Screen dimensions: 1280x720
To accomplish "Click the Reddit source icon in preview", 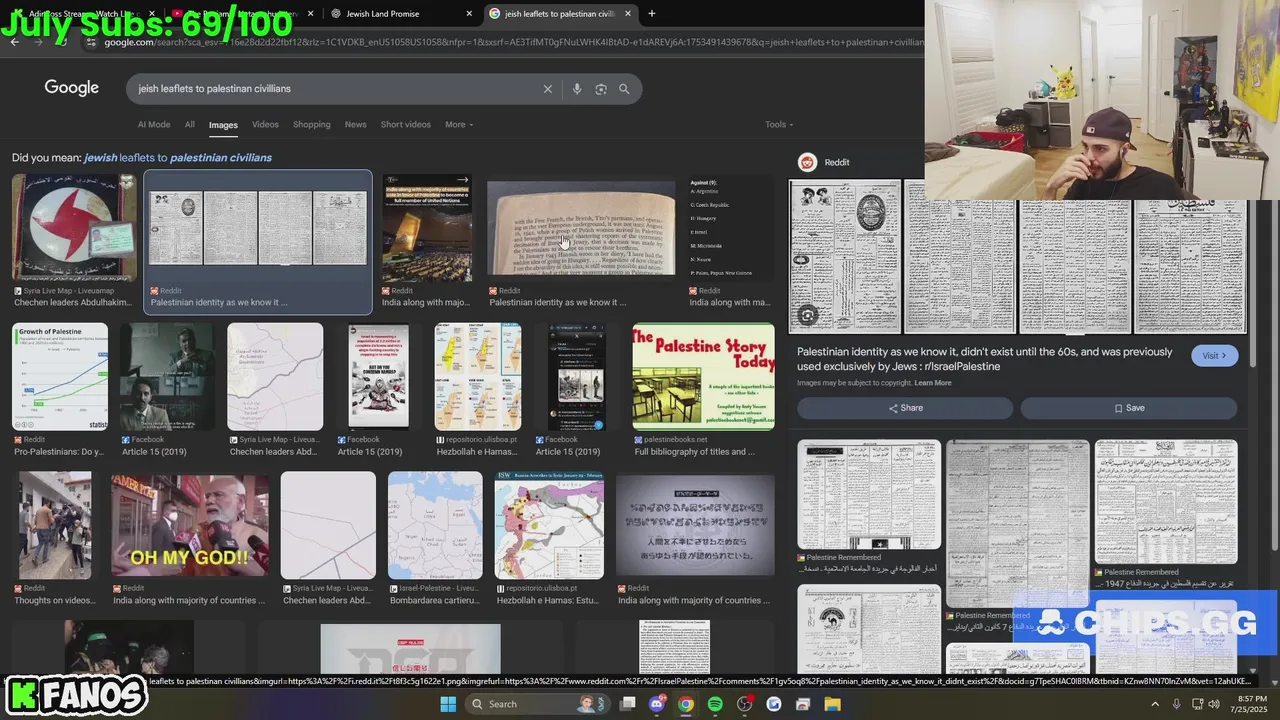I will coord(808,162).
